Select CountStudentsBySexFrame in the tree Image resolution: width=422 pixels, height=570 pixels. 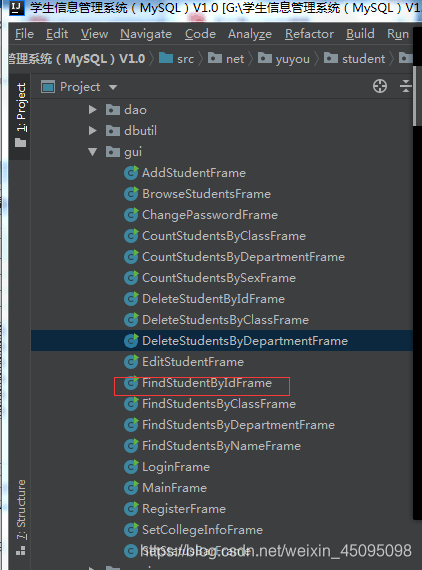219,278
